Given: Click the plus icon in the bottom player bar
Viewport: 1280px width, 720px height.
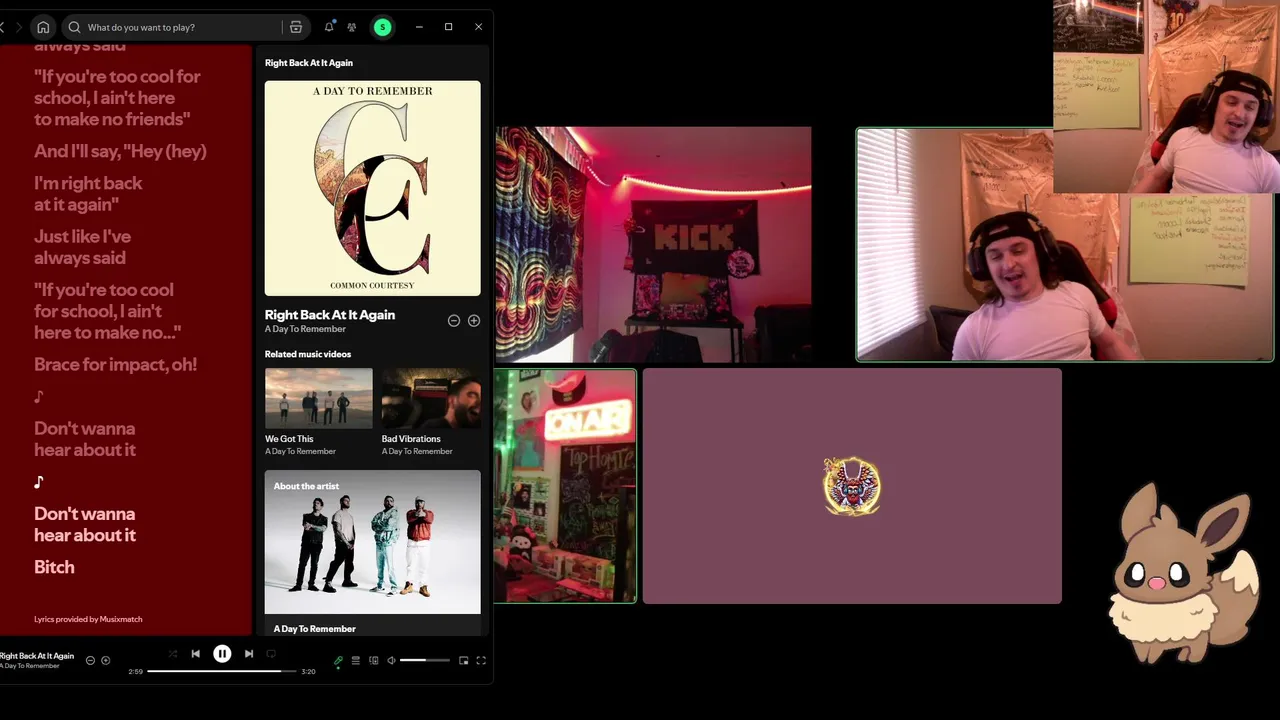Looking at the screenshot, I should [x=106, y=660].
